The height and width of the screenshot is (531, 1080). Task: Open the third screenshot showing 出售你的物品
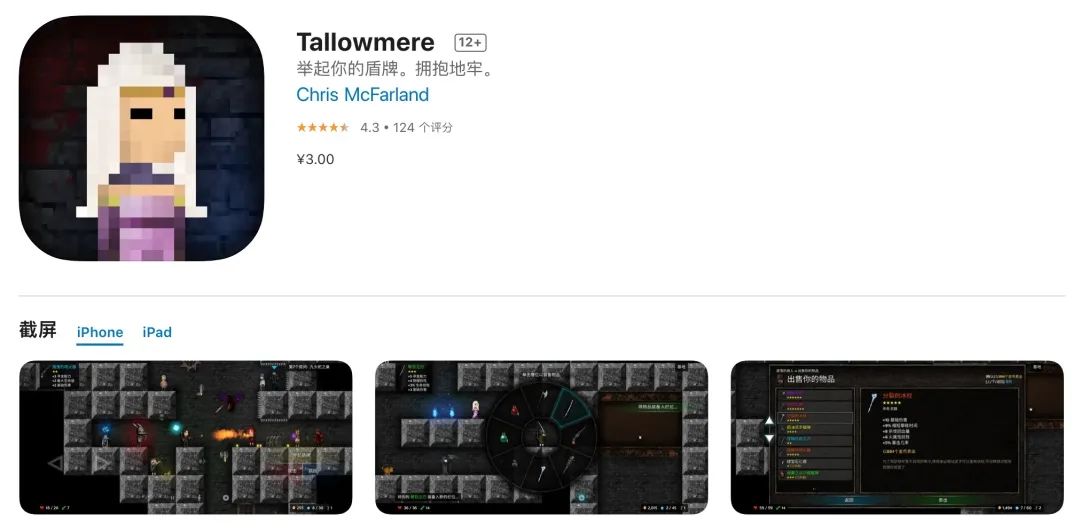point(897,437)
